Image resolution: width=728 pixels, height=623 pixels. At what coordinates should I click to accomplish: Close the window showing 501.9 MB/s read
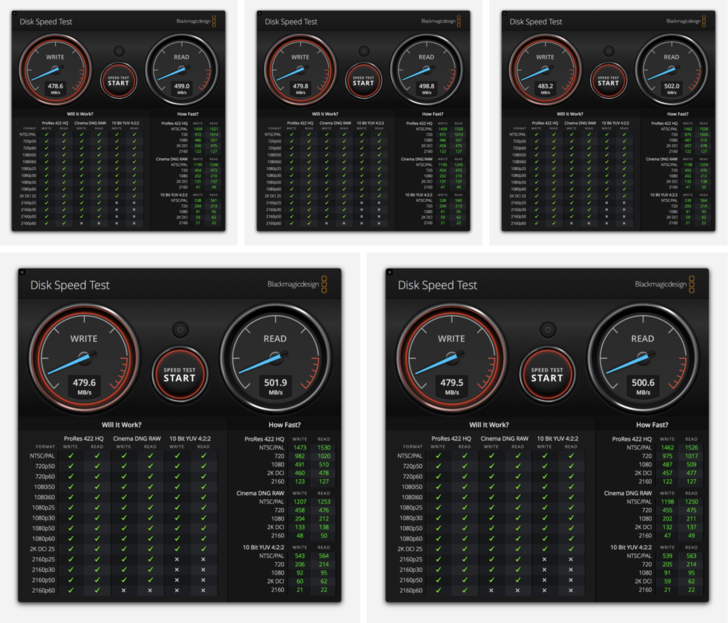coord(22,273)
